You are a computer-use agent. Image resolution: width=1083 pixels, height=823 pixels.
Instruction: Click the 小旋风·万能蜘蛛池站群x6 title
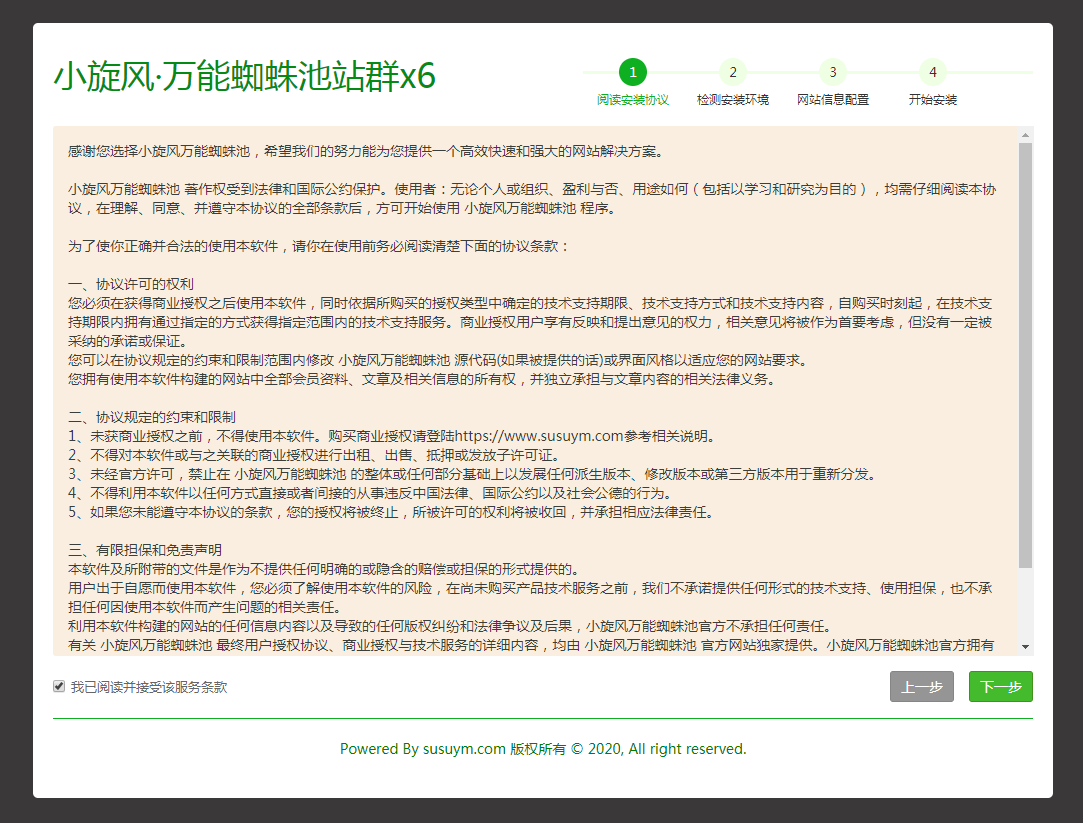click(245, 76)
